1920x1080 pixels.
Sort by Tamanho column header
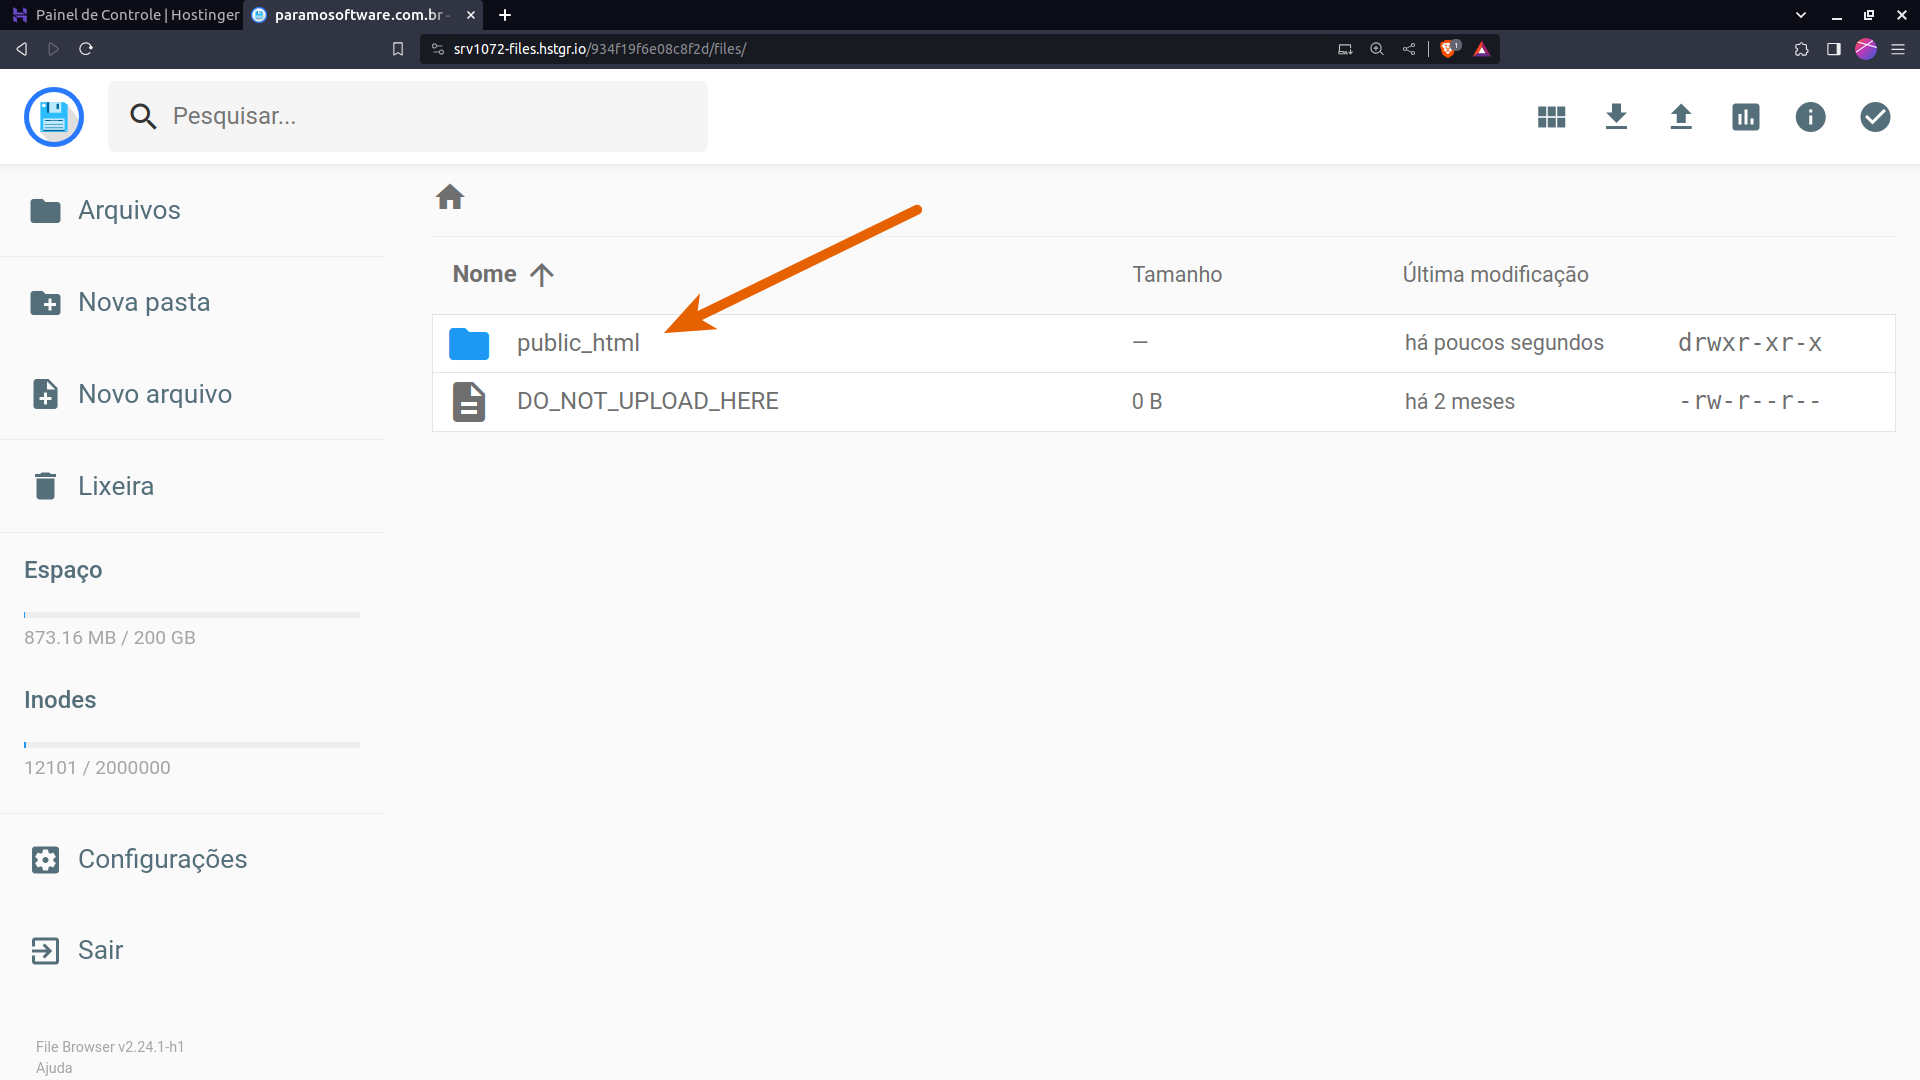pos(1177,274)
